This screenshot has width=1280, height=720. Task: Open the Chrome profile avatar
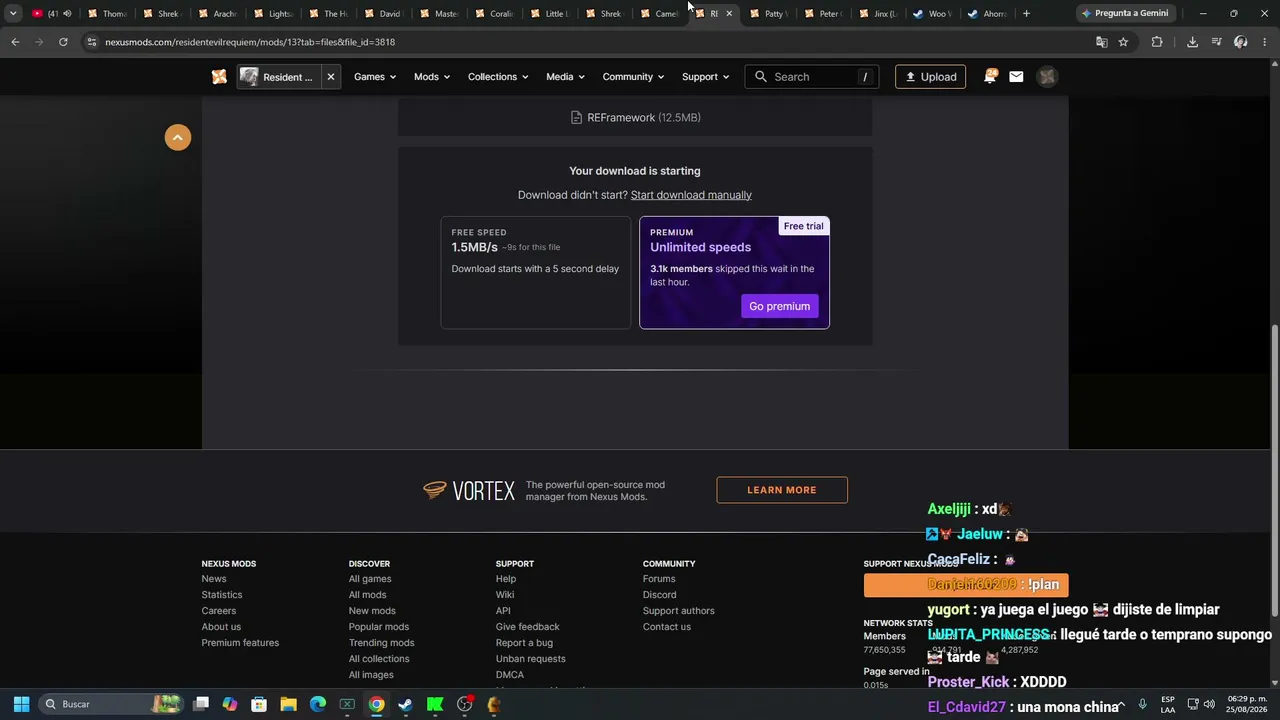tap(1240, 42)
